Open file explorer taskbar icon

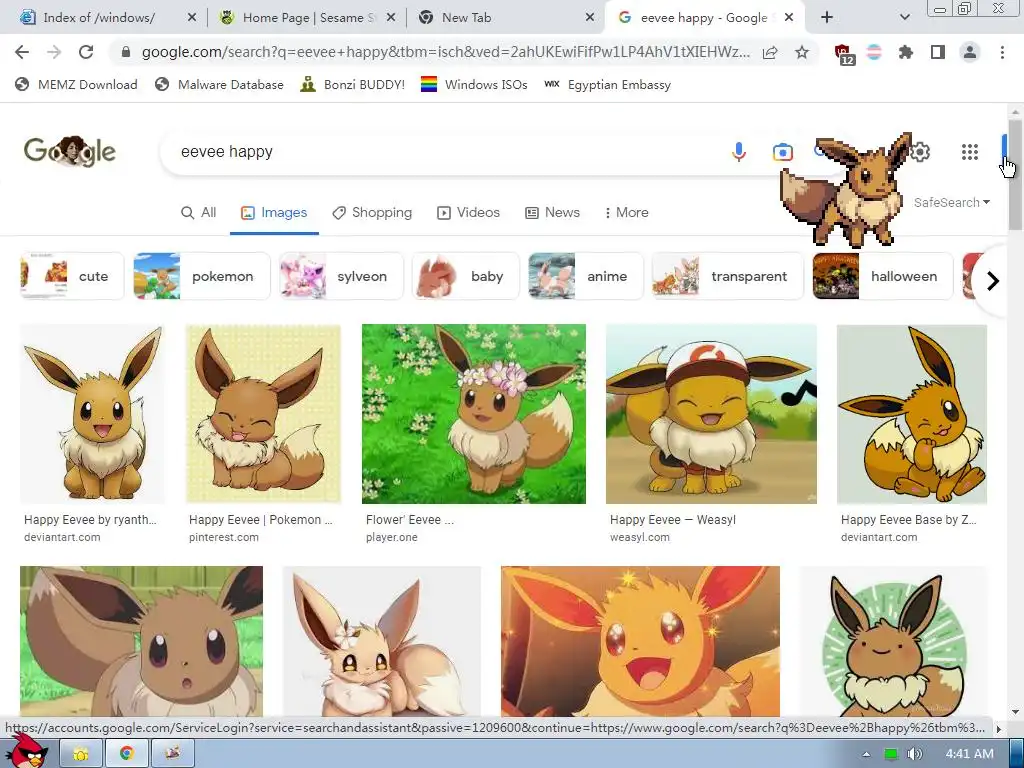[x=81, y=754]
